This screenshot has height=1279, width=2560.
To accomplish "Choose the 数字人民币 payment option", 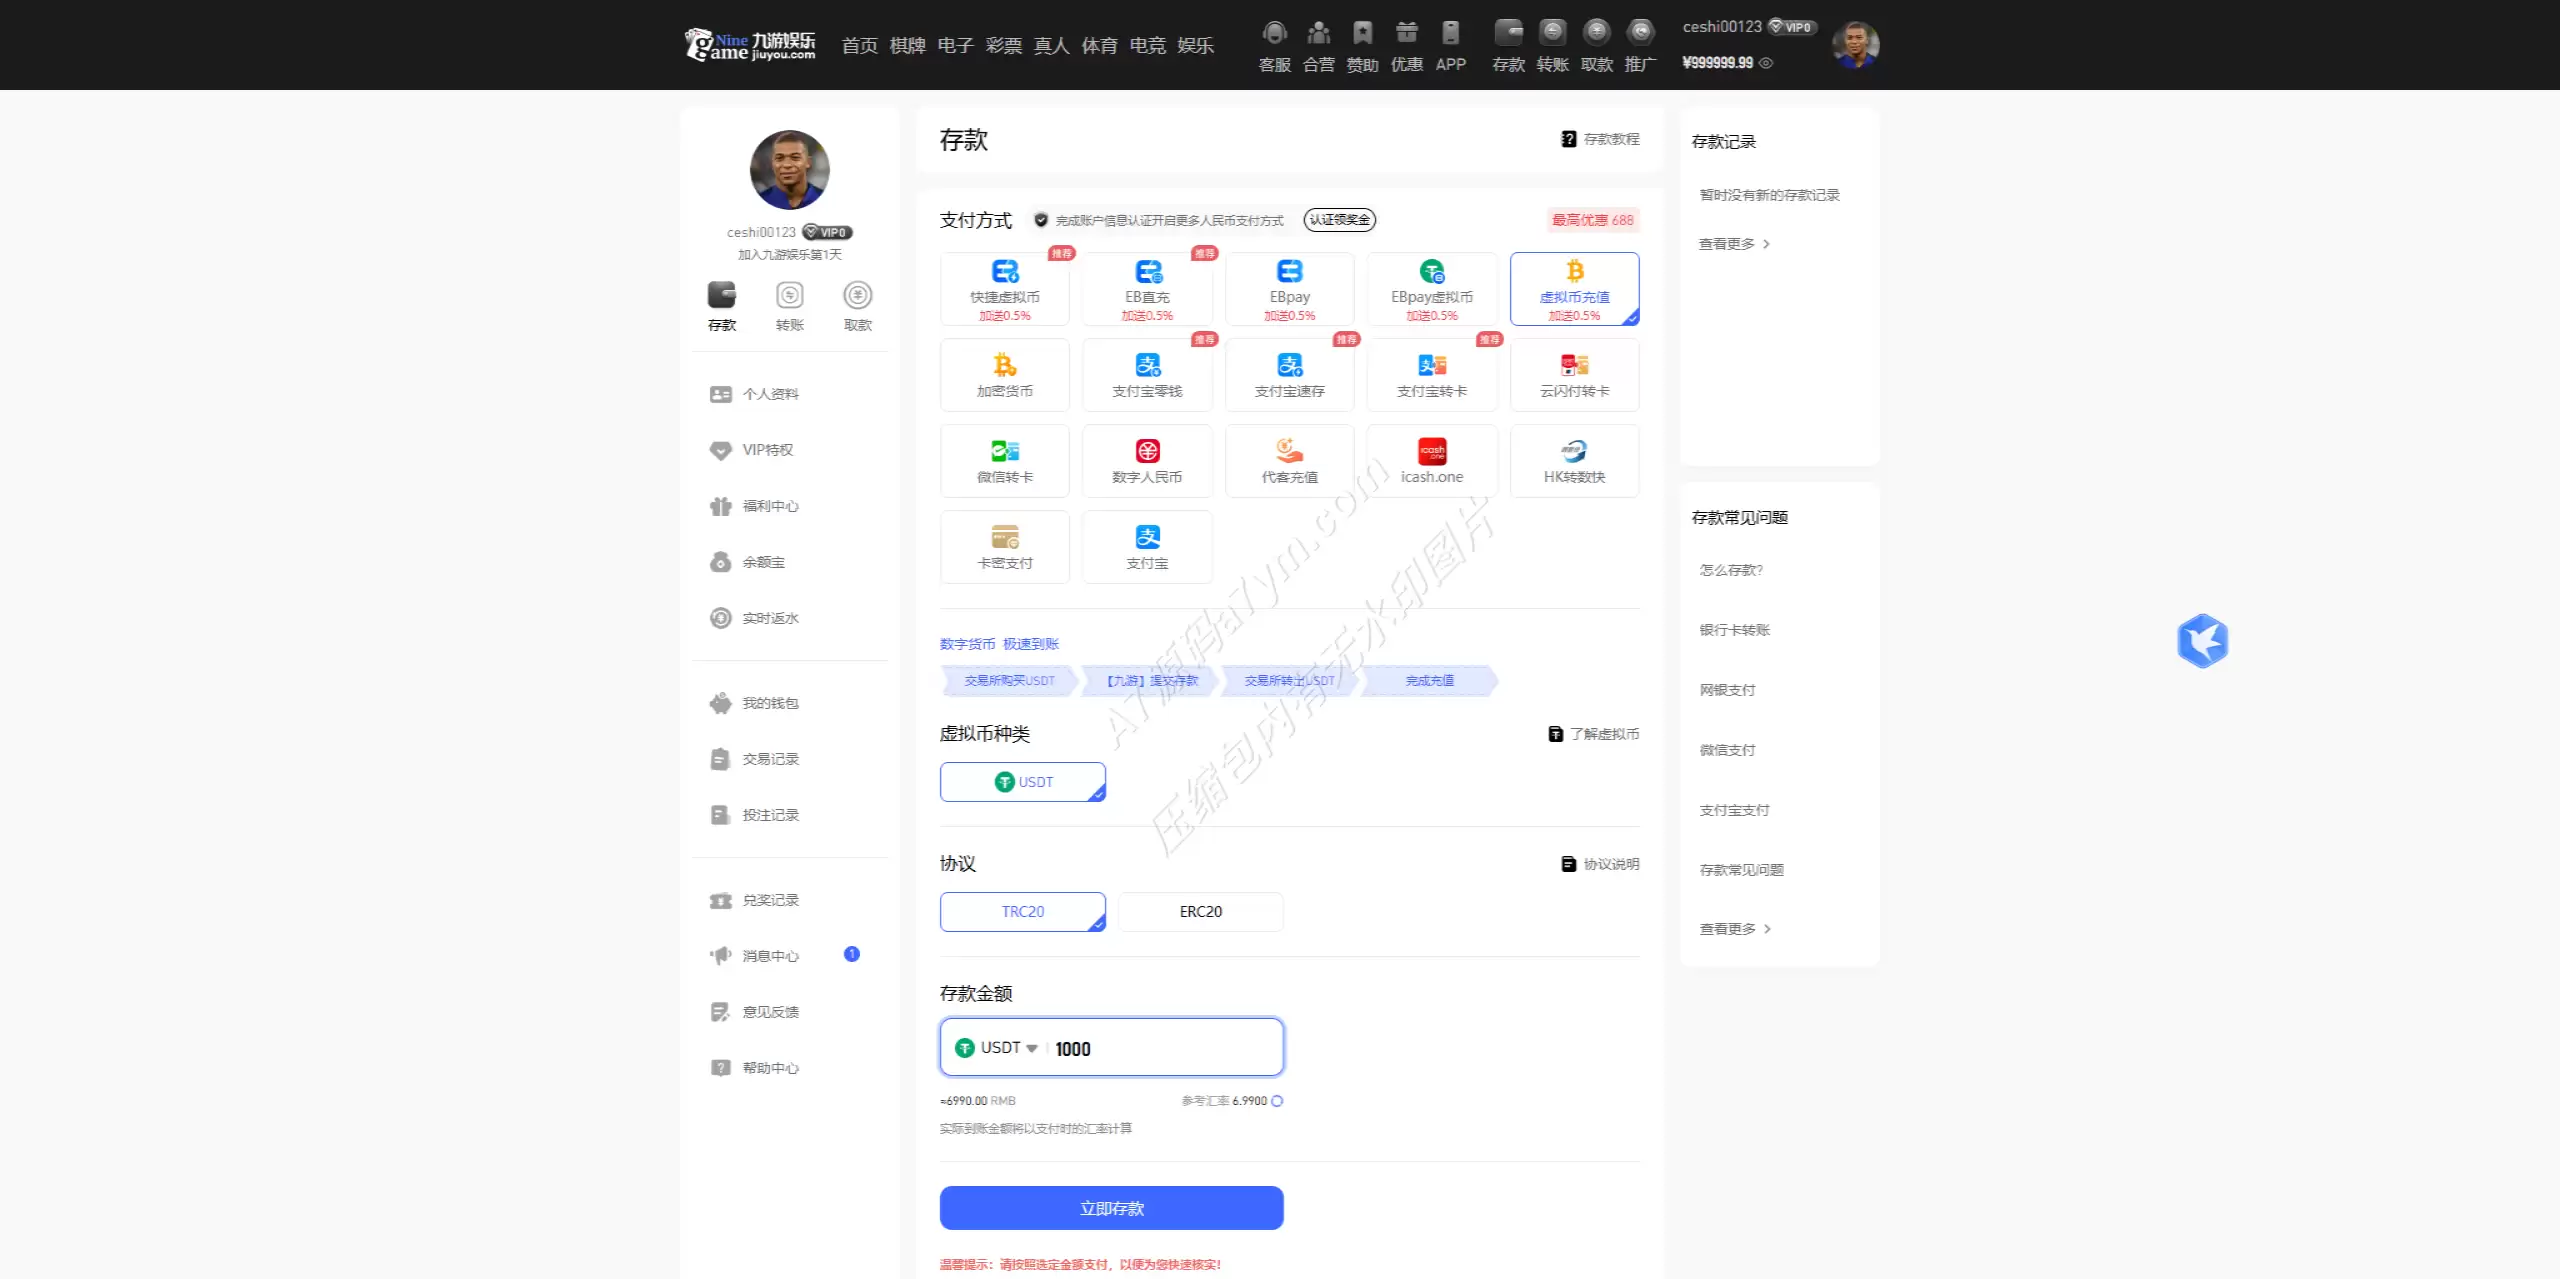I will tap(1147, 461).
